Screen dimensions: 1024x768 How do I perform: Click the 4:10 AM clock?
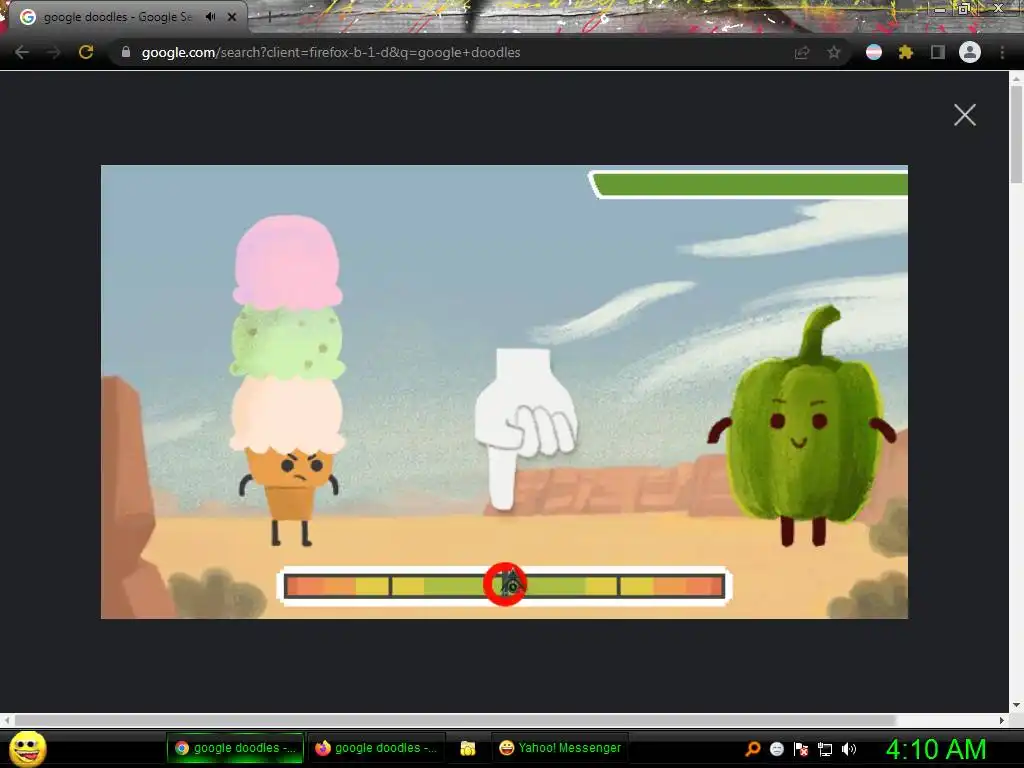click(936, 749)
